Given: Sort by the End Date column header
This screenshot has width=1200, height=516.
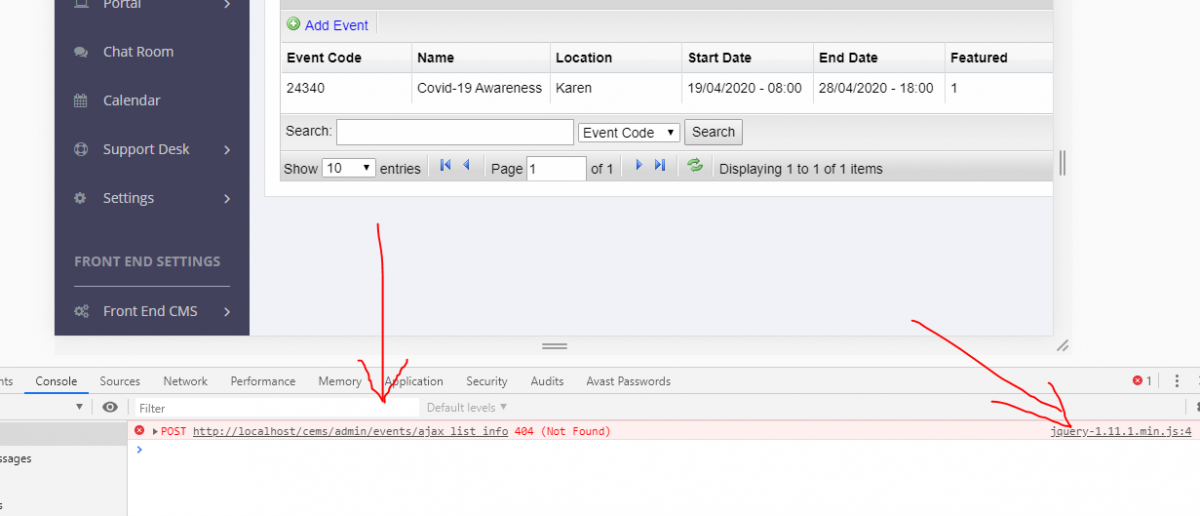Looking at the screenshot, I should tap(879, 58).
